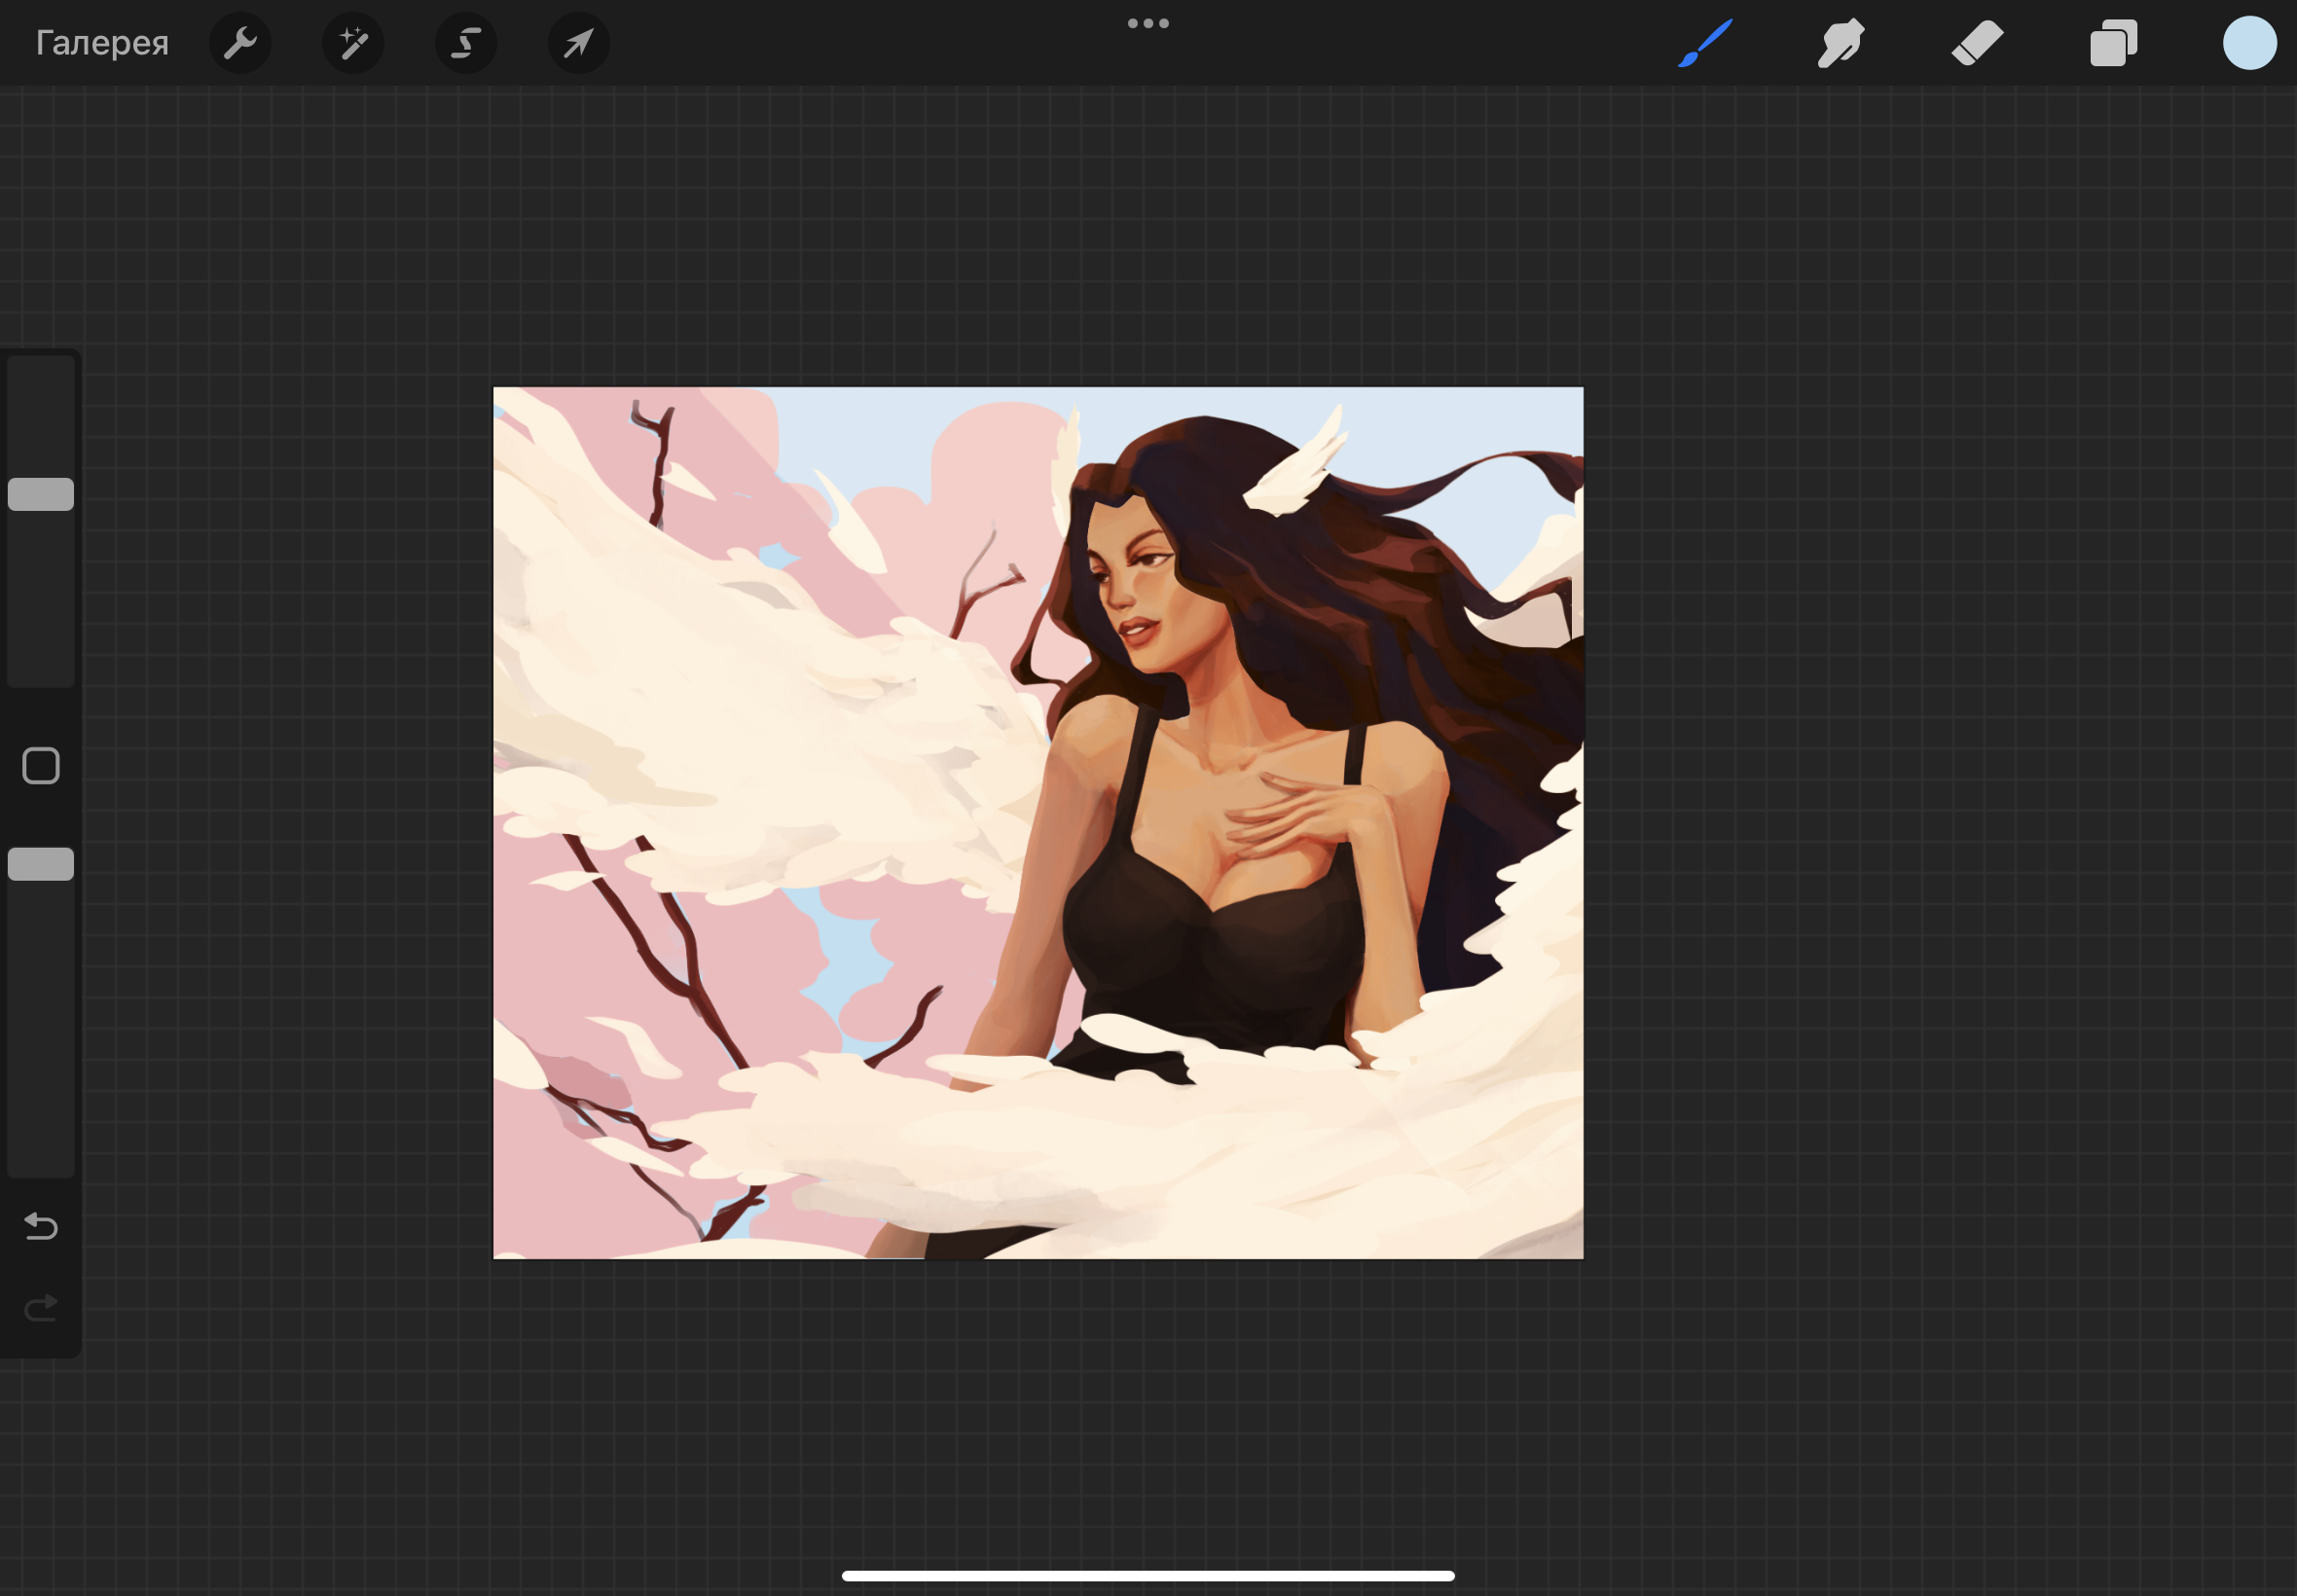Return to Галерея gallery

[102, 44]
